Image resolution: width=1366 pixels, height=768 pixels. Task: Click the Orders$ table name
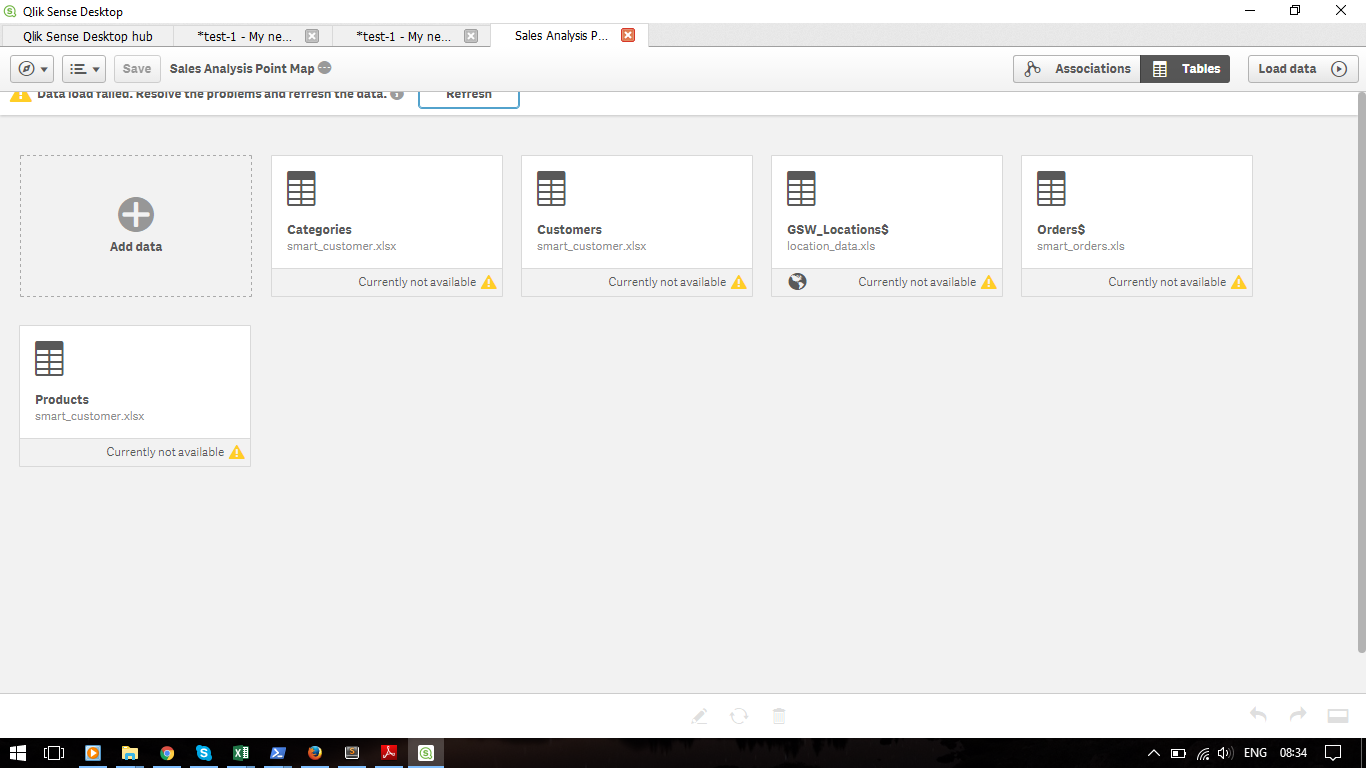[x=1061, y=230]
